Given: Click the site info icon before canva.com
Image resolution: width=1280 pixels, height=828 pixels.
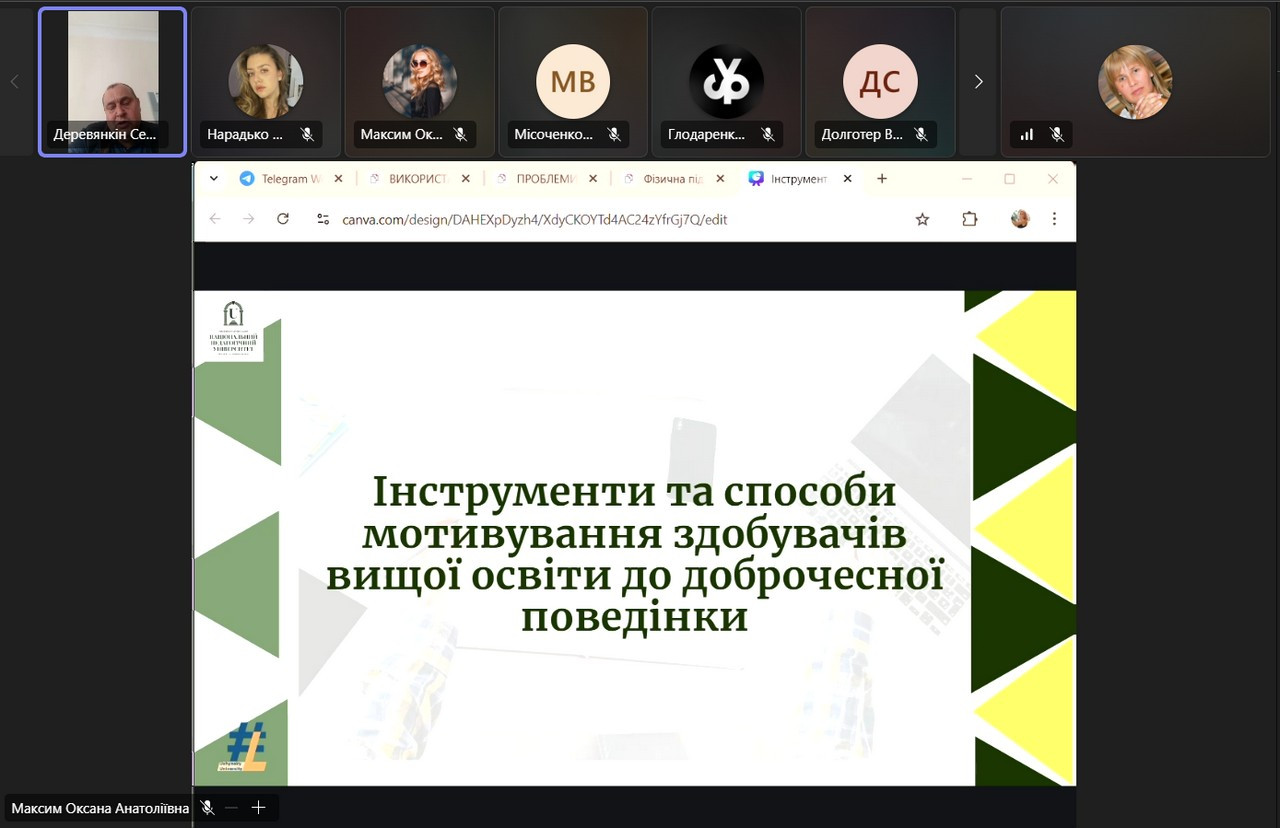Looking at the screenshot, I should click(322, 219).
